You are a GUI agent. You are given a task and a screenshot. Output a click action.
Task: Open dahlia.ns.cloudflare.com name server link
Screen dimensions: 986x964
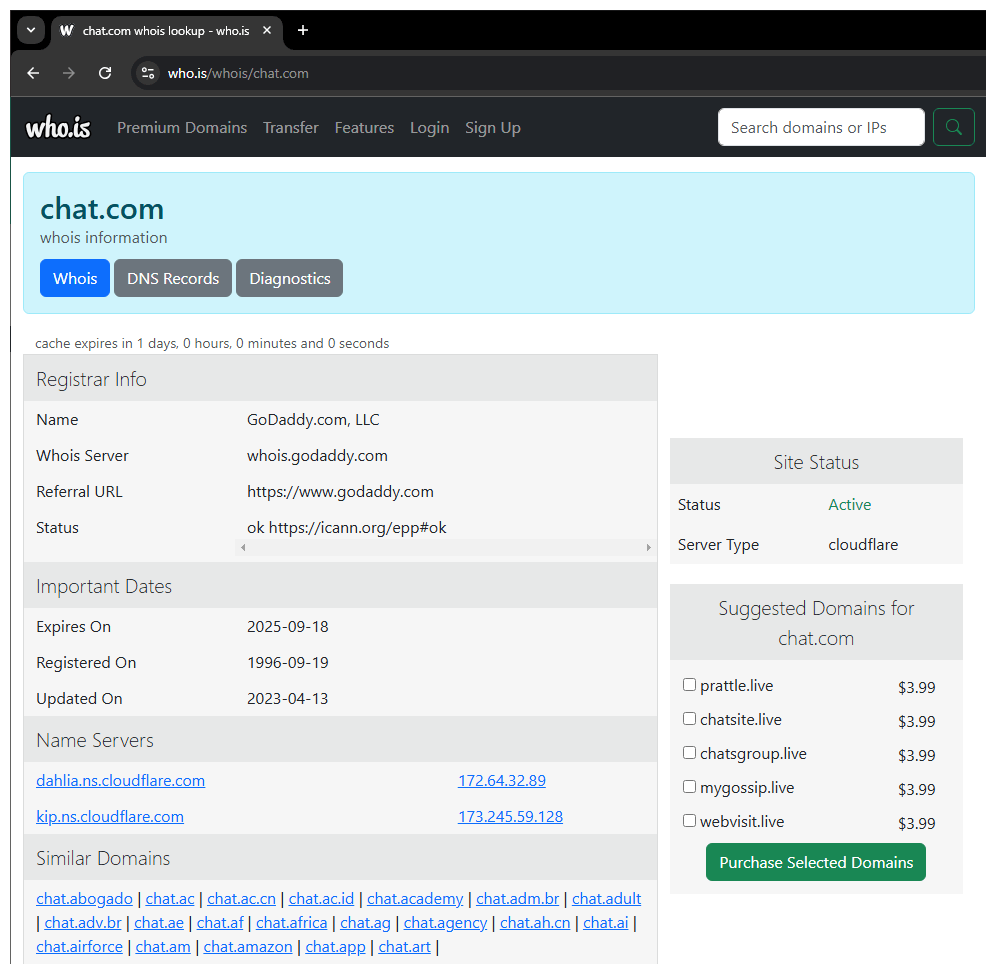coord(120,780)
